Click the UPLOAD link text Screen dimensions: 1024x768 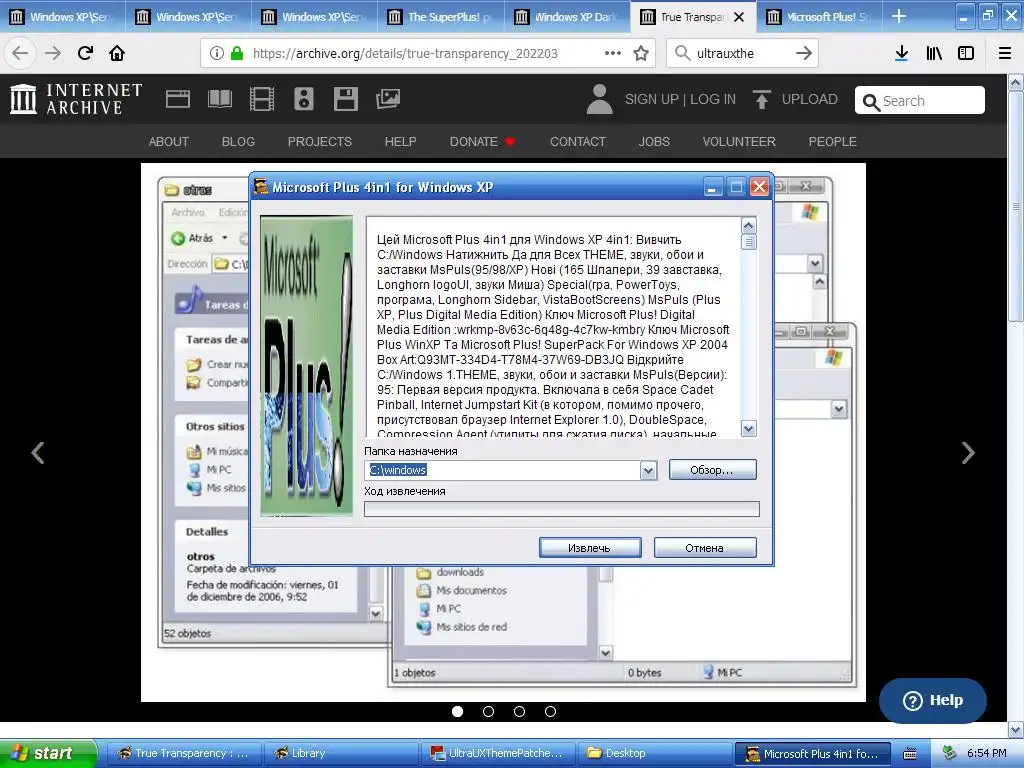coord(810,99)
